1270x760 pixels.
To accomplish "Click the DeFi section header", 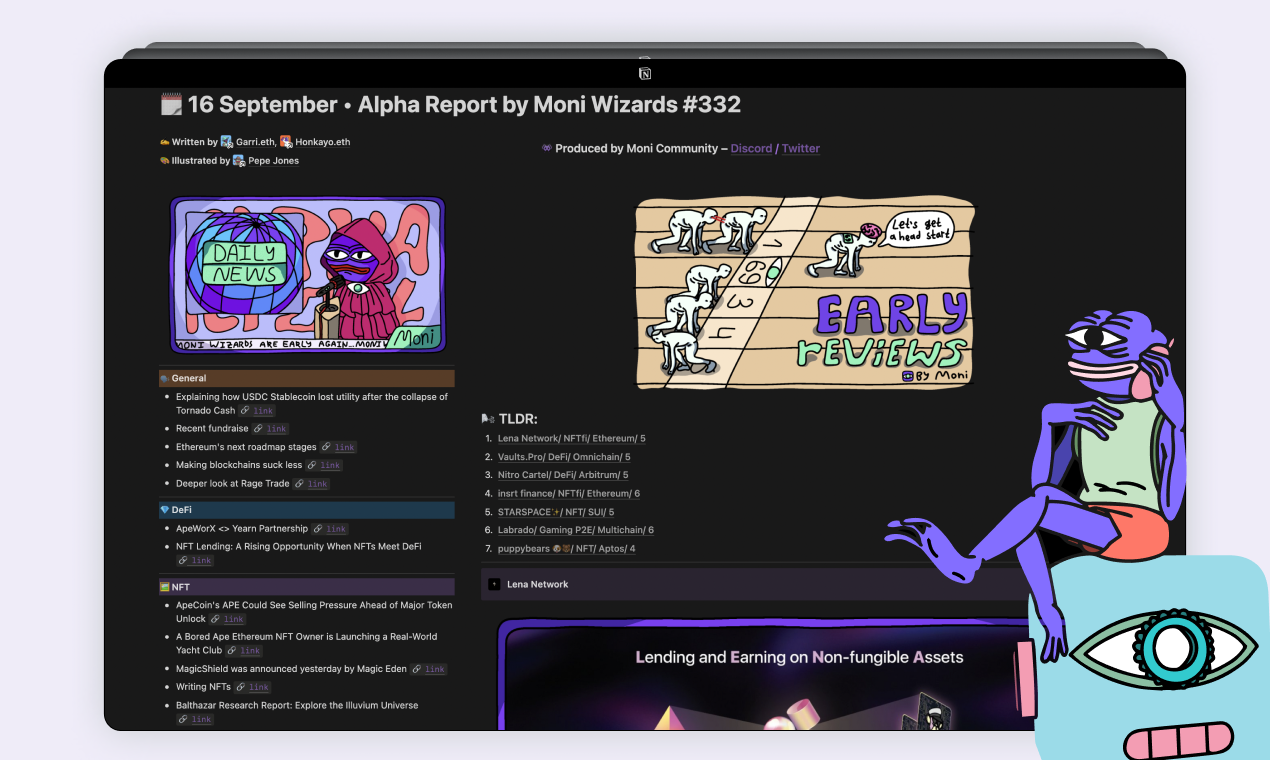I will point(306,510).
